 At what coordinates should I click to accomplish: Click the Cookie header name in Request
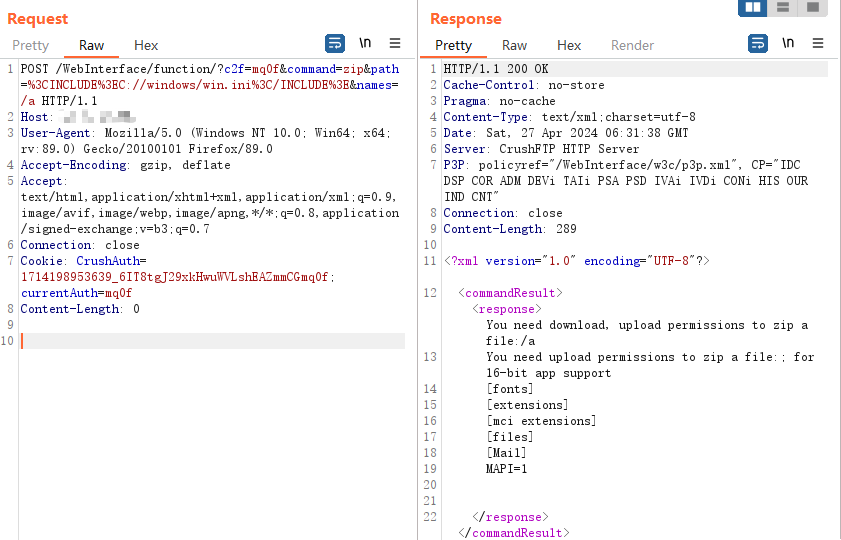click(x=41, y=261)
